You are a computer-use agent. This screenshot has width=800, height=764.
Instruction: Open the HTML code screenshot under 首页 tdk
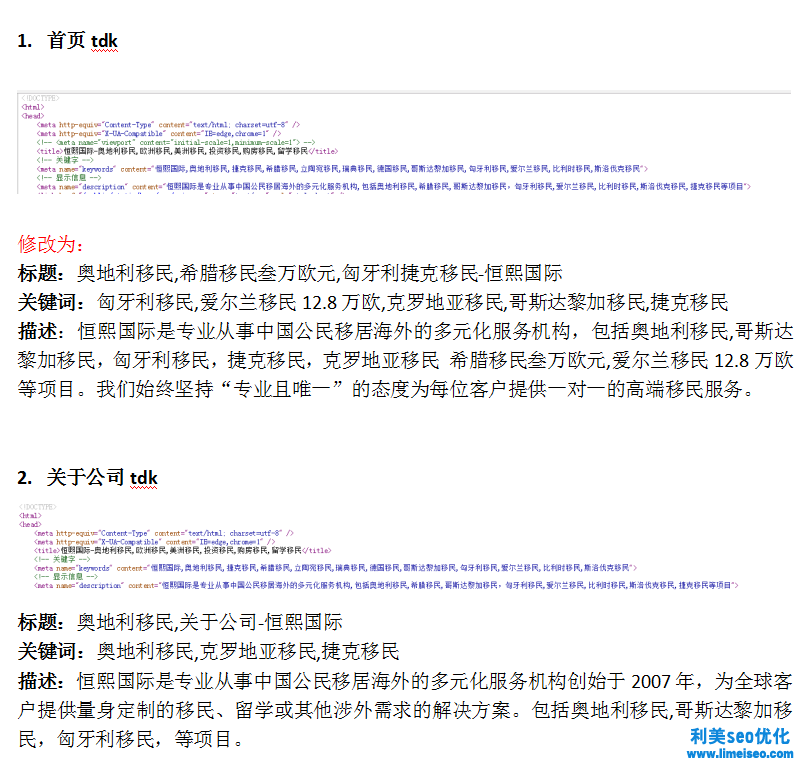(x=404, y=143)
